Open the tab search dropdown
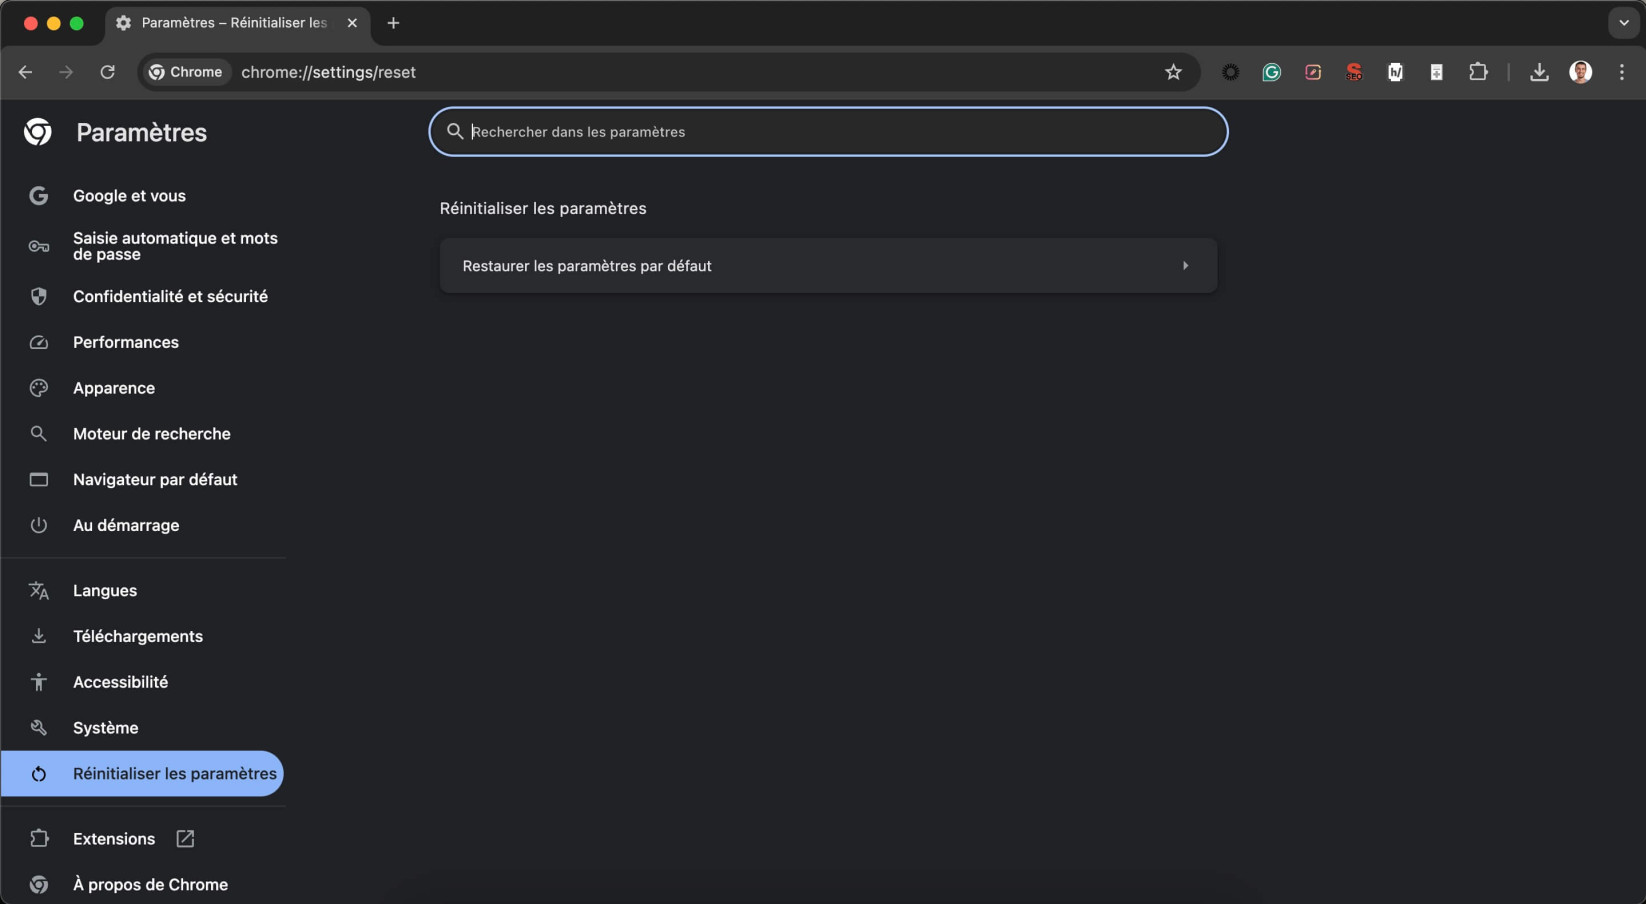 [1623, 23]
